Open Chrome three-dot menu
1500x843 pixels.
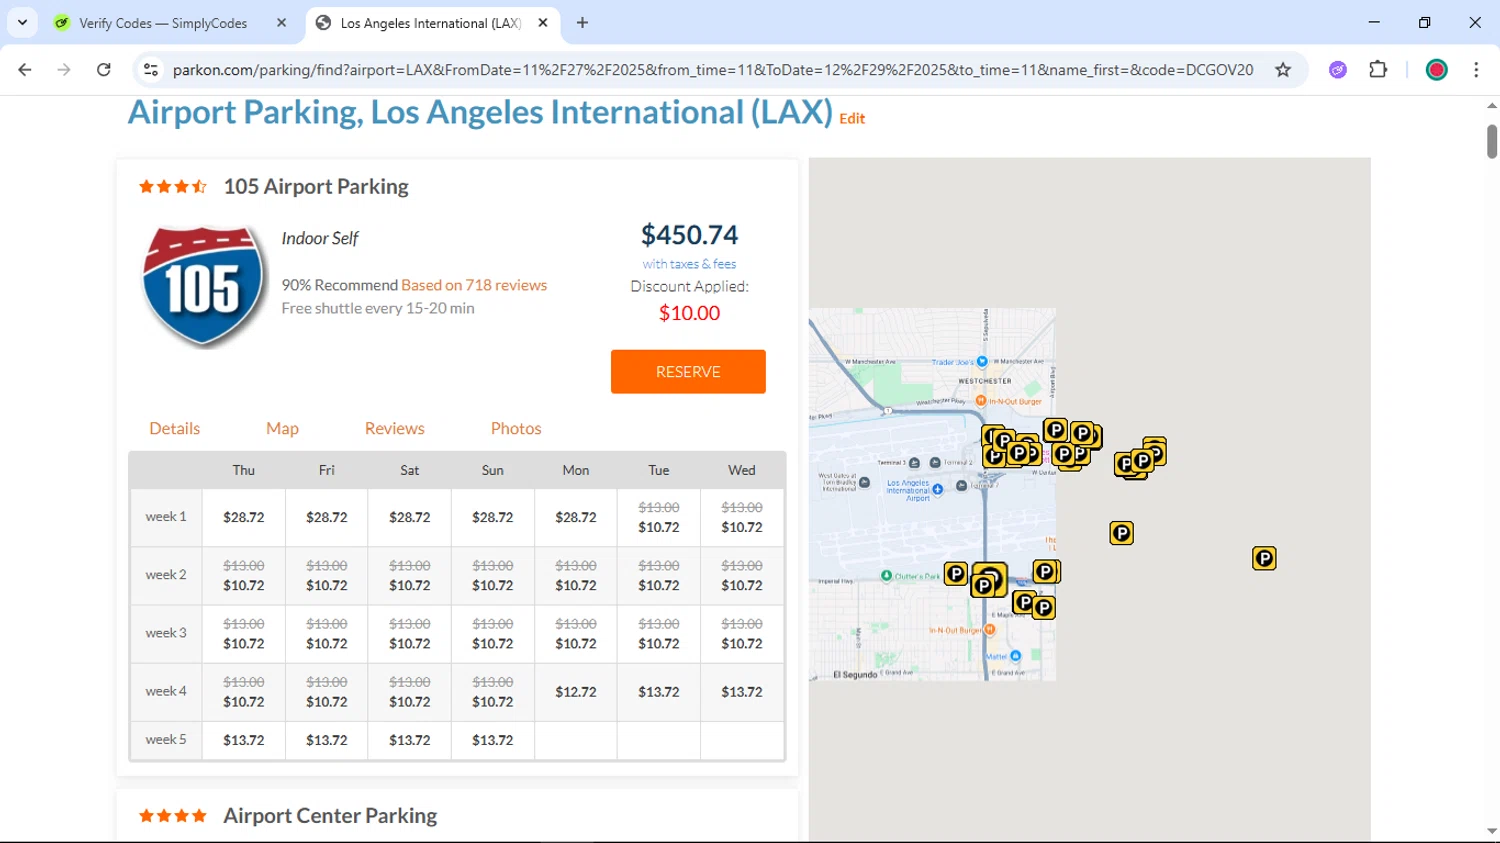click(1476, 70)
